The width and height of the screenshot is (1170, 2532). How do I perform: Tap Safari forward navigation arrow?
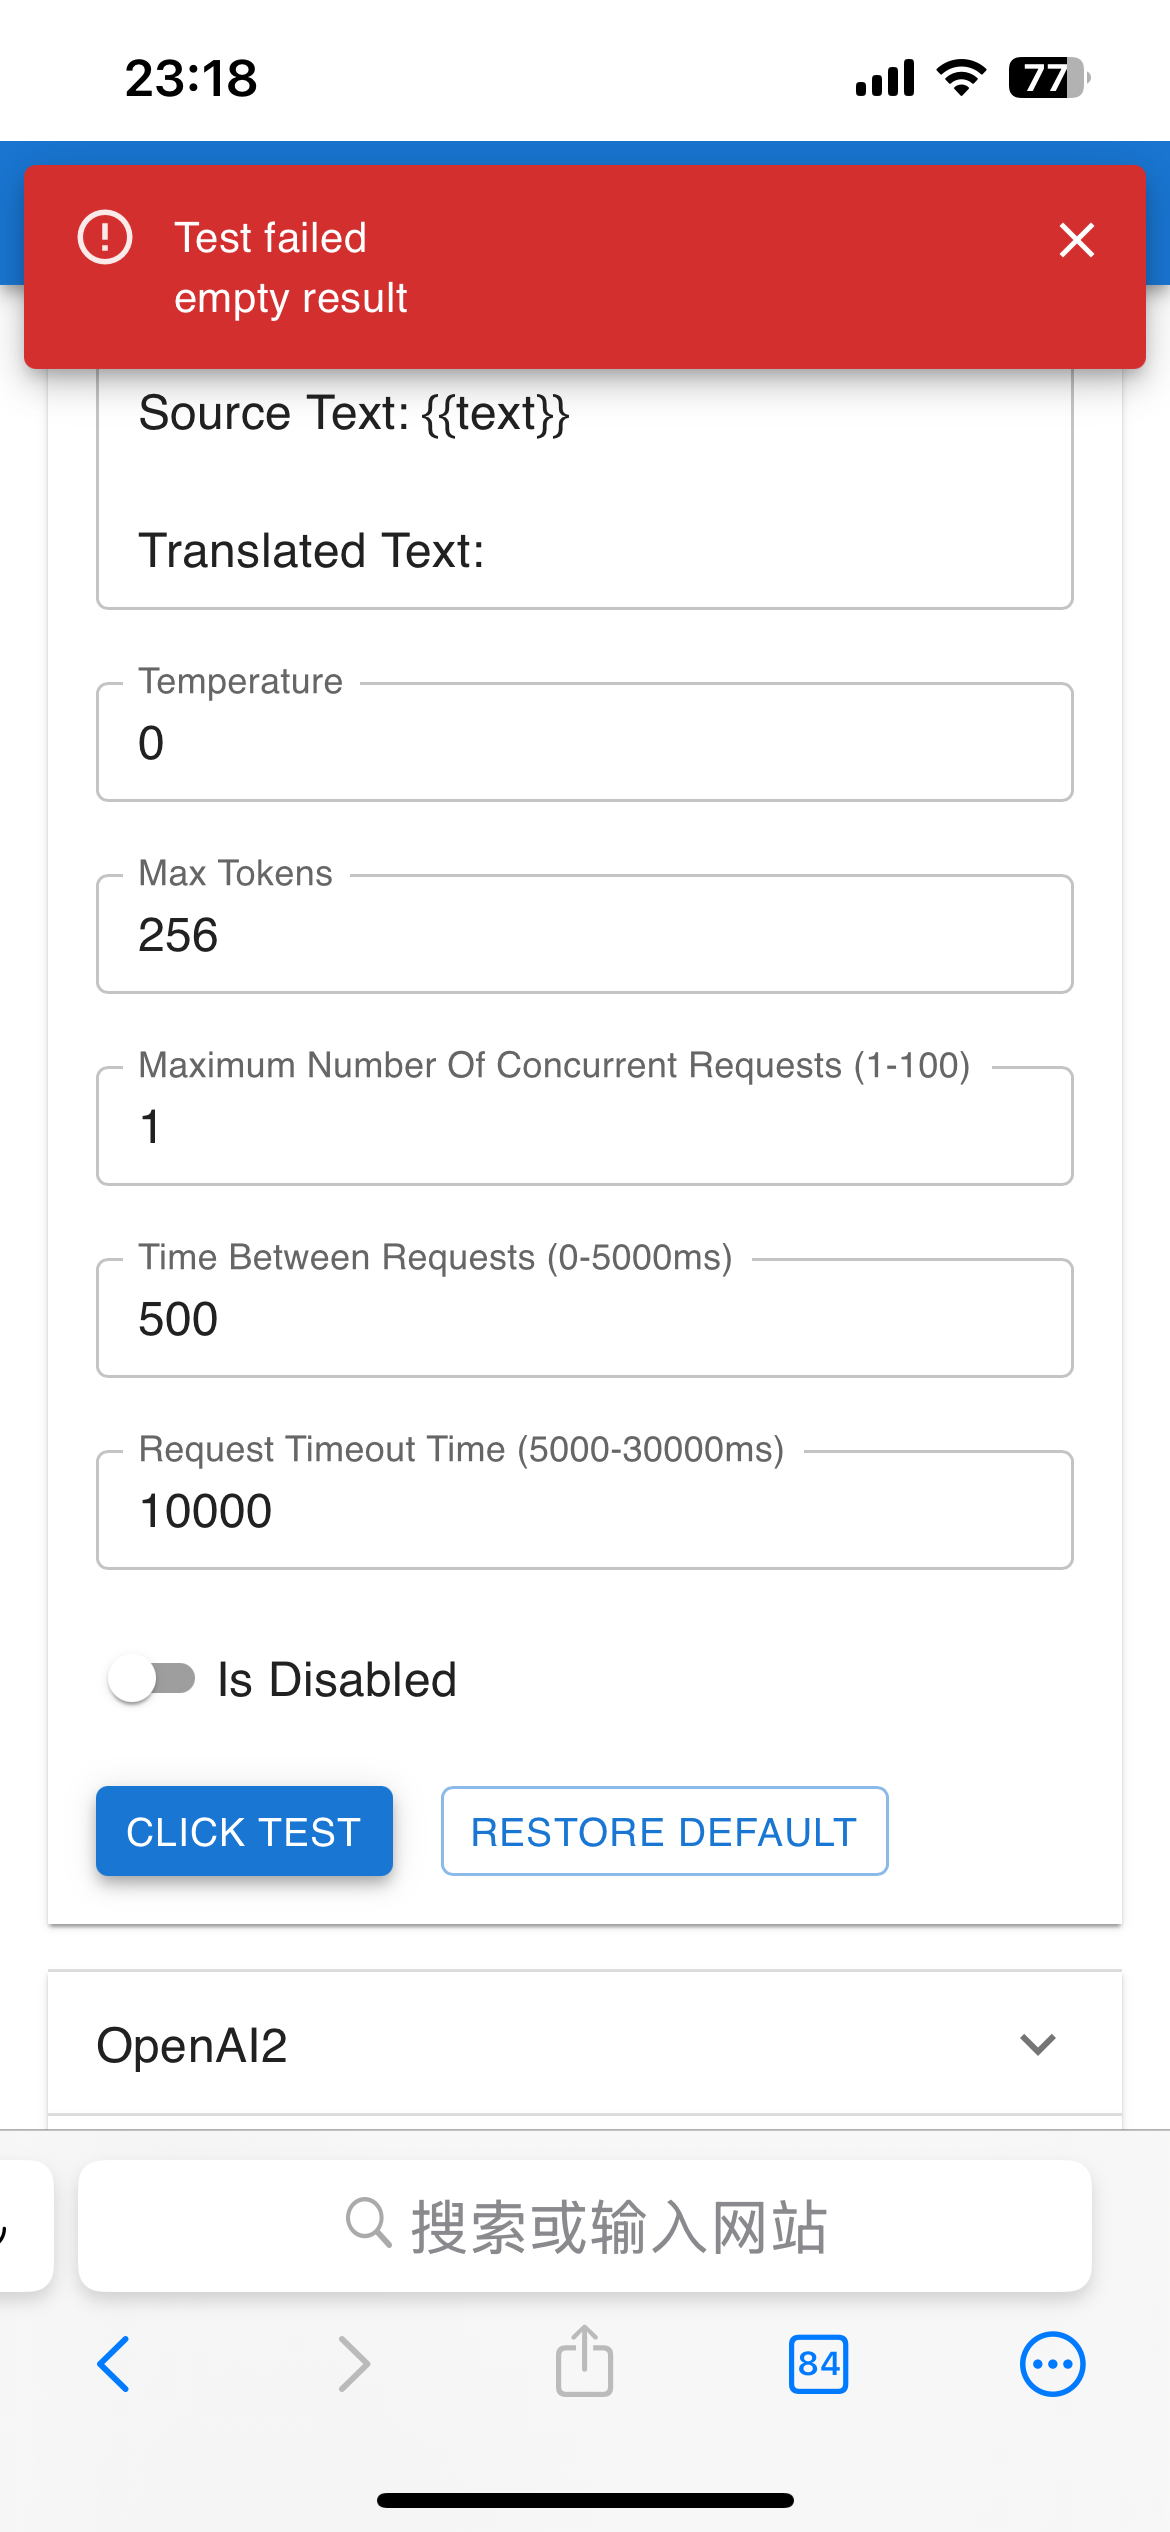pyautogui.click(x=353, y=2364)
